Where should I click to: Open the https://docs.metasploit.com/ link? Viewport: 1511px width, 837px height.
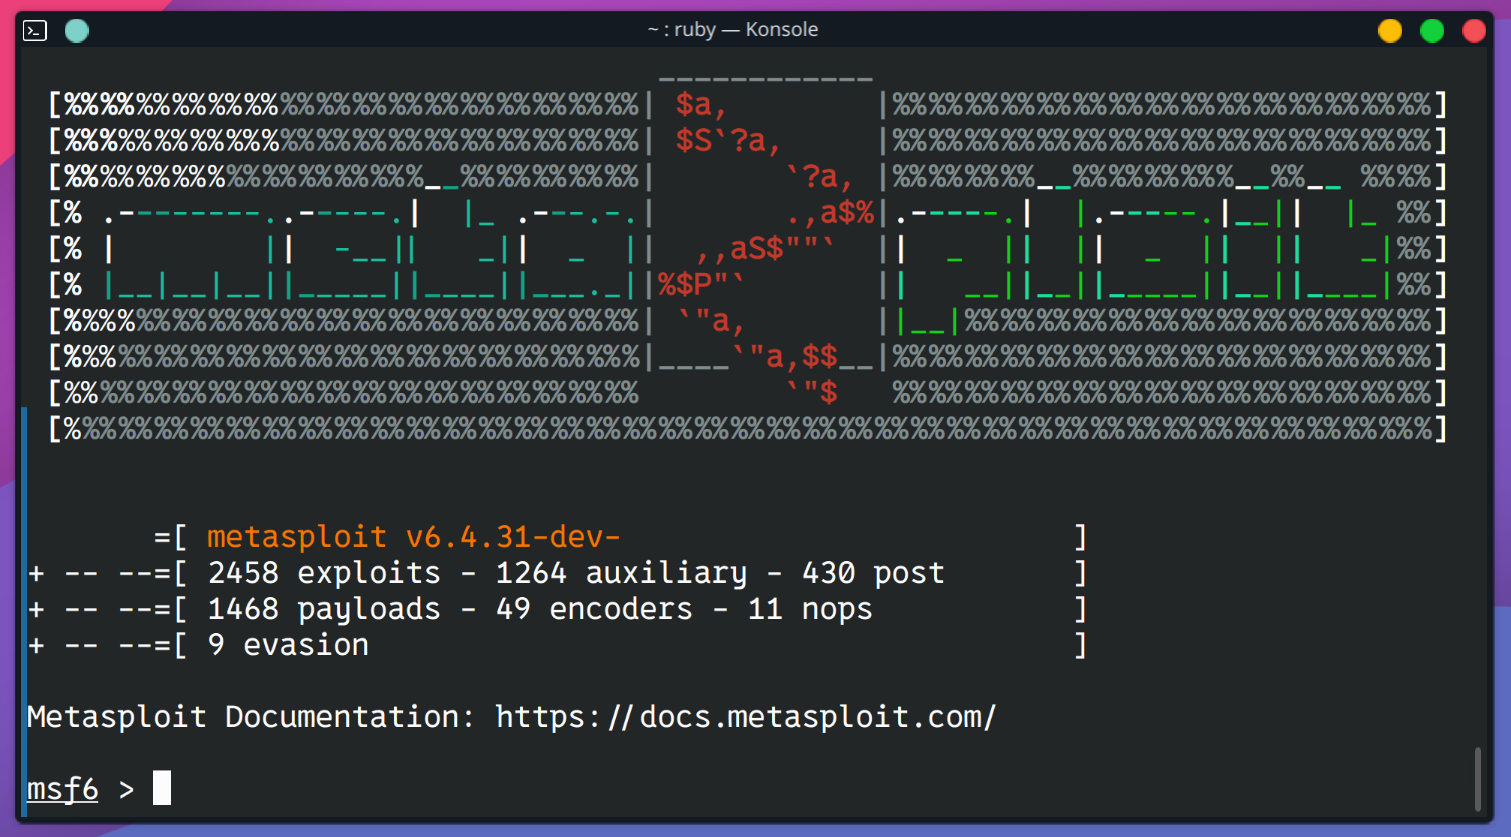(746, 717)
